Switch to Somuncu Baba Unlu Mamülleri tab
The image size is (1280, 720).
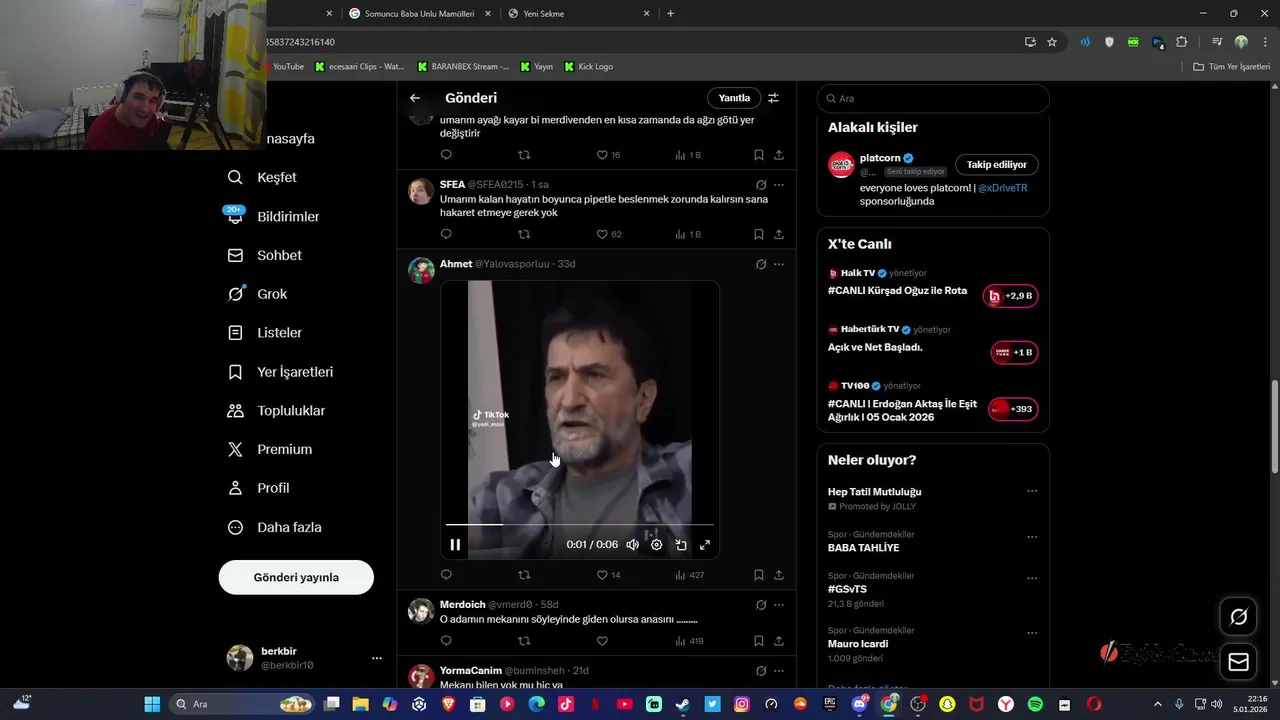click(x=420, y=13)
